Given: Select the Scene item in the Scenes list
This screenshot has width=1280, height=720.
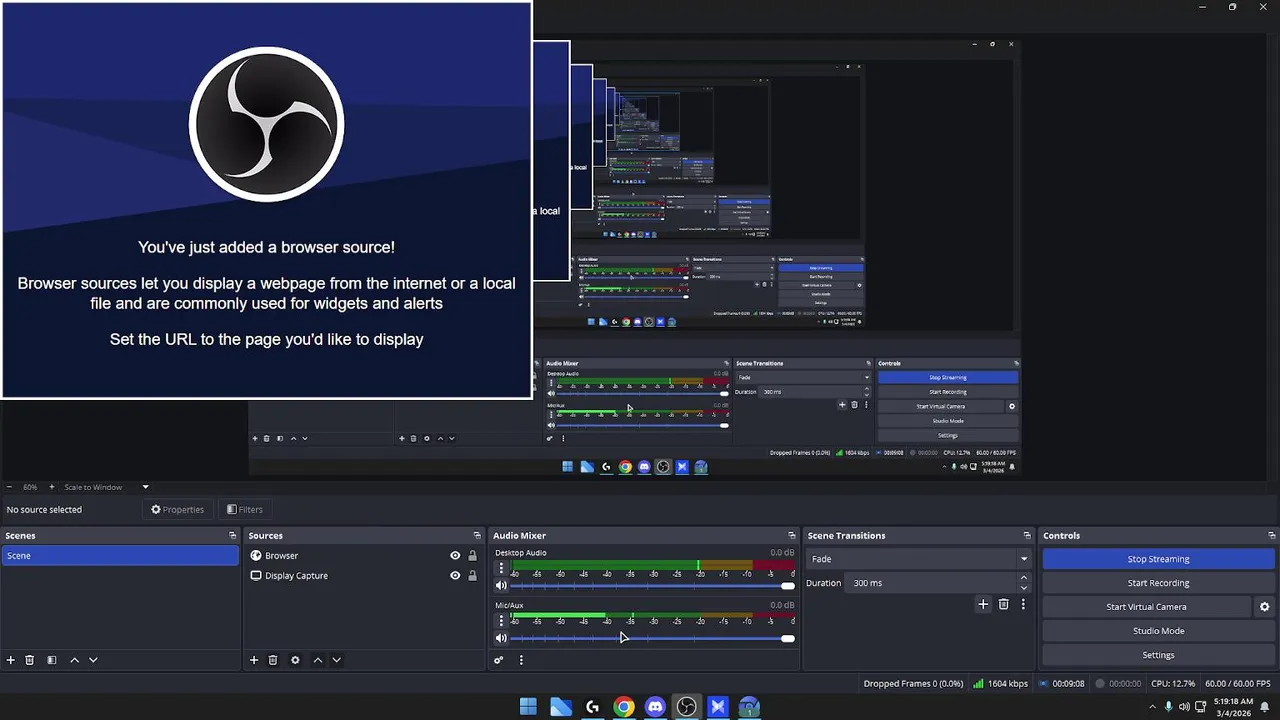Looking at the screenshot, I should 120,556.
